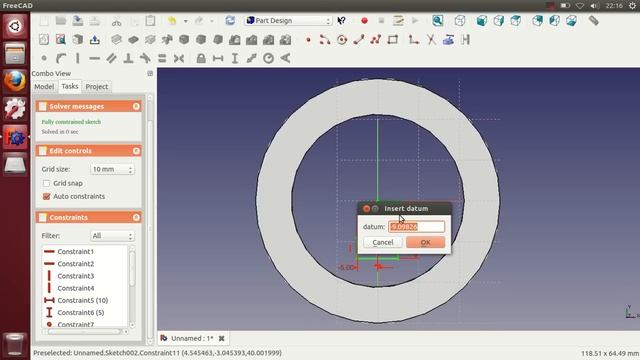The width and height of the screenshot is (640, 360).
Task: Select the Create point tool
Action: [x=309, y=40]
